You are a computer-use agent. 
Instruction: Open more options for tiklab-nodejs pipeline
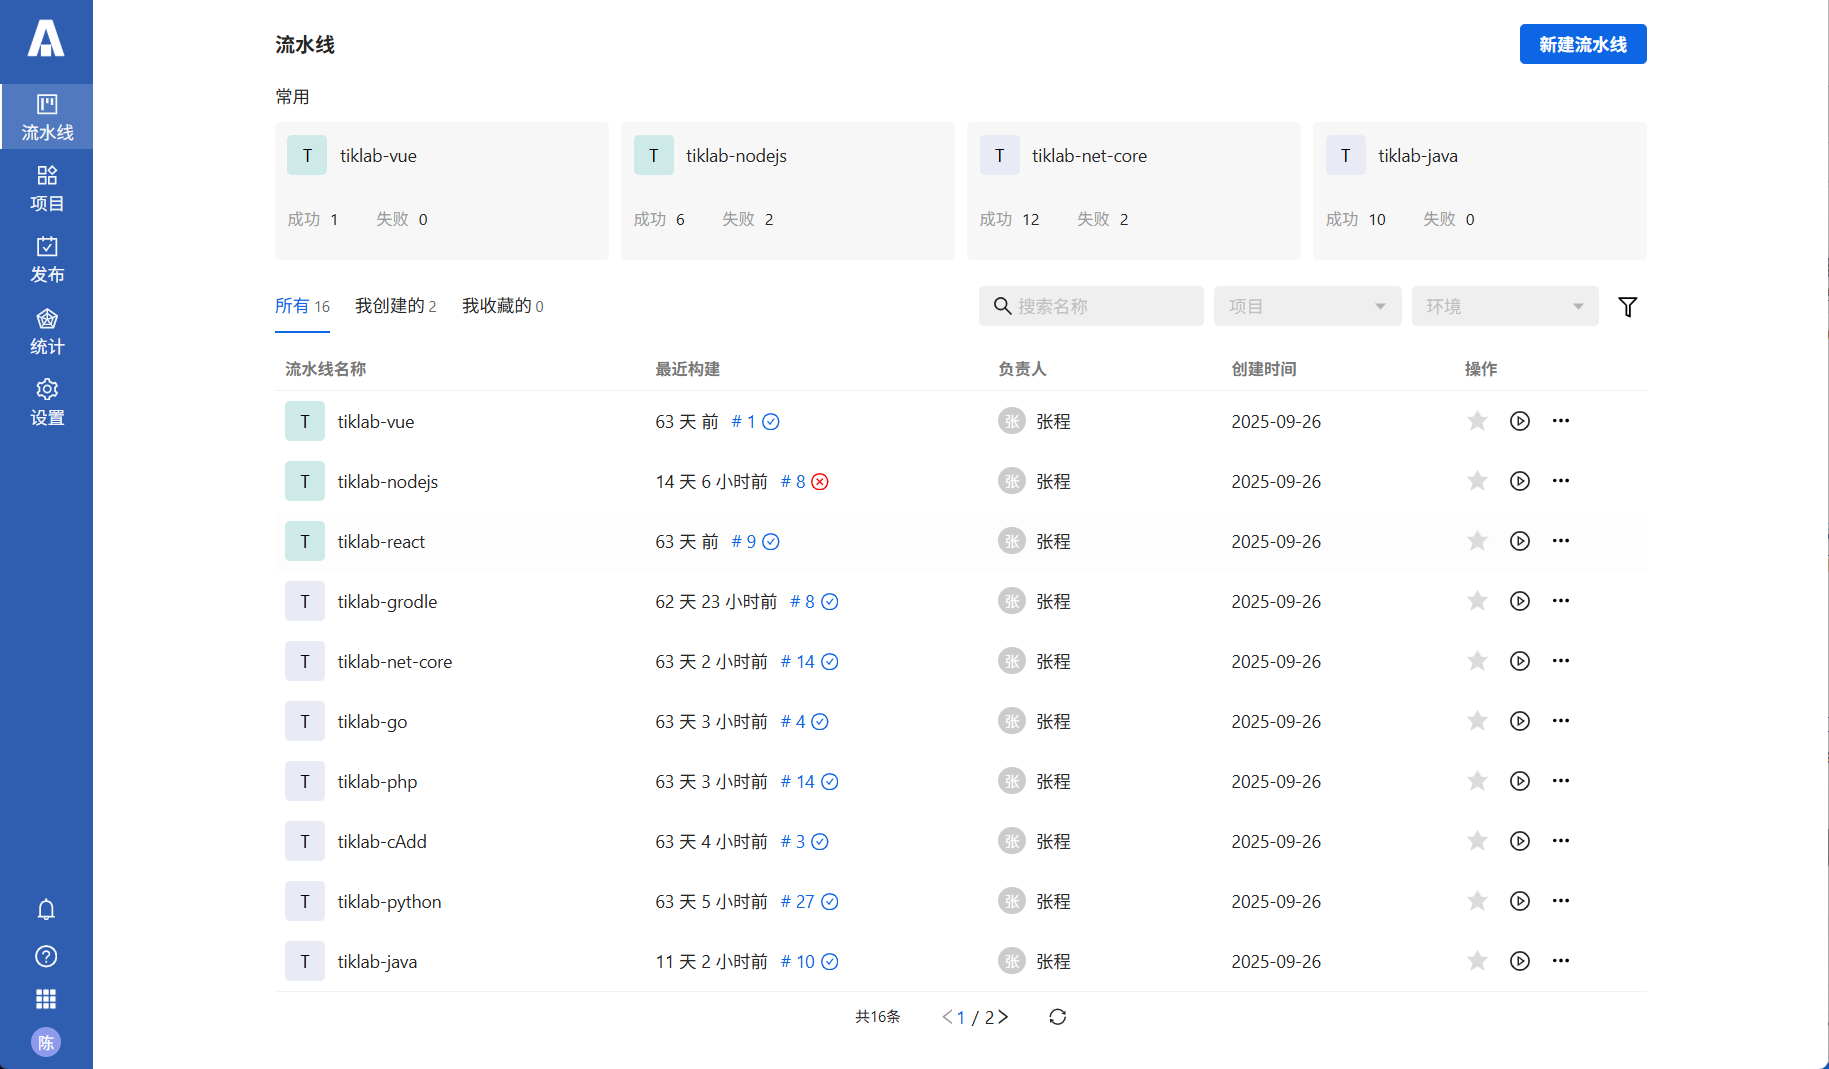[x=1561, y=481]
